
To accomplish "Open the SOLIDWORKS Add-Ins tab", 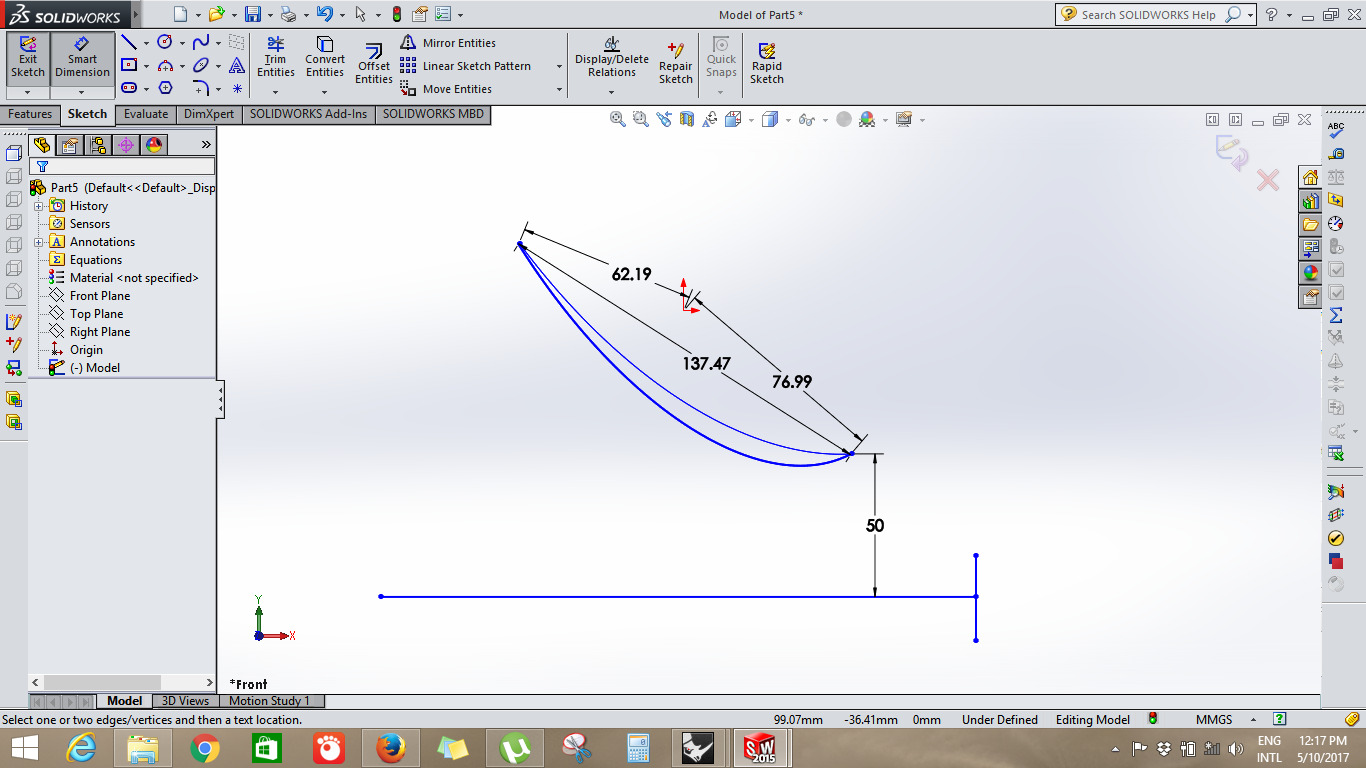I will pyautogui.click(x=309, y=114).
